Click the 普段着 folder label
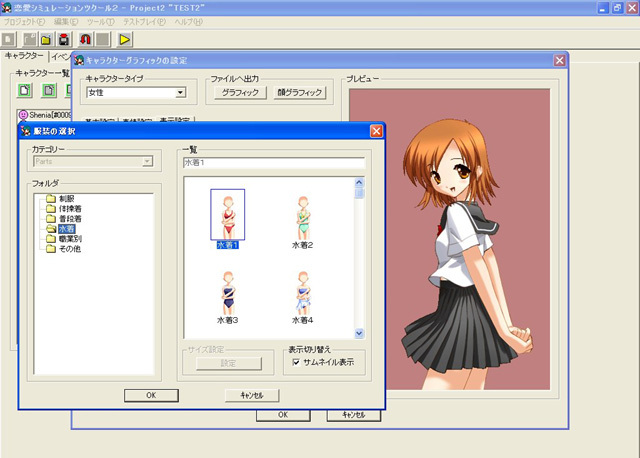 tap(70, 219)
